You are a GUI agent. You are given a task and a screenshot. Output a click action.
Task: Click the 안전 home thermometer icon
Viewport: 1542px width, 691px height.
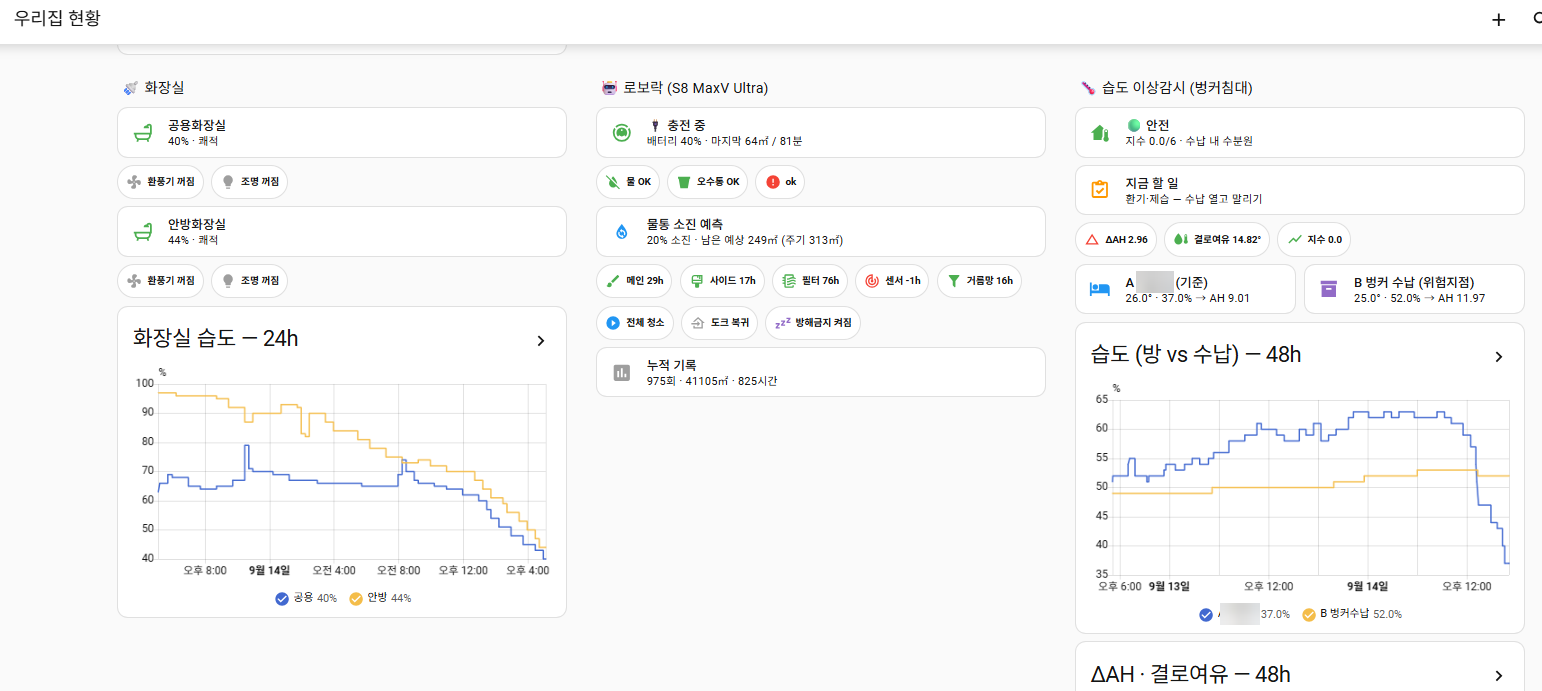[1100, 133]
